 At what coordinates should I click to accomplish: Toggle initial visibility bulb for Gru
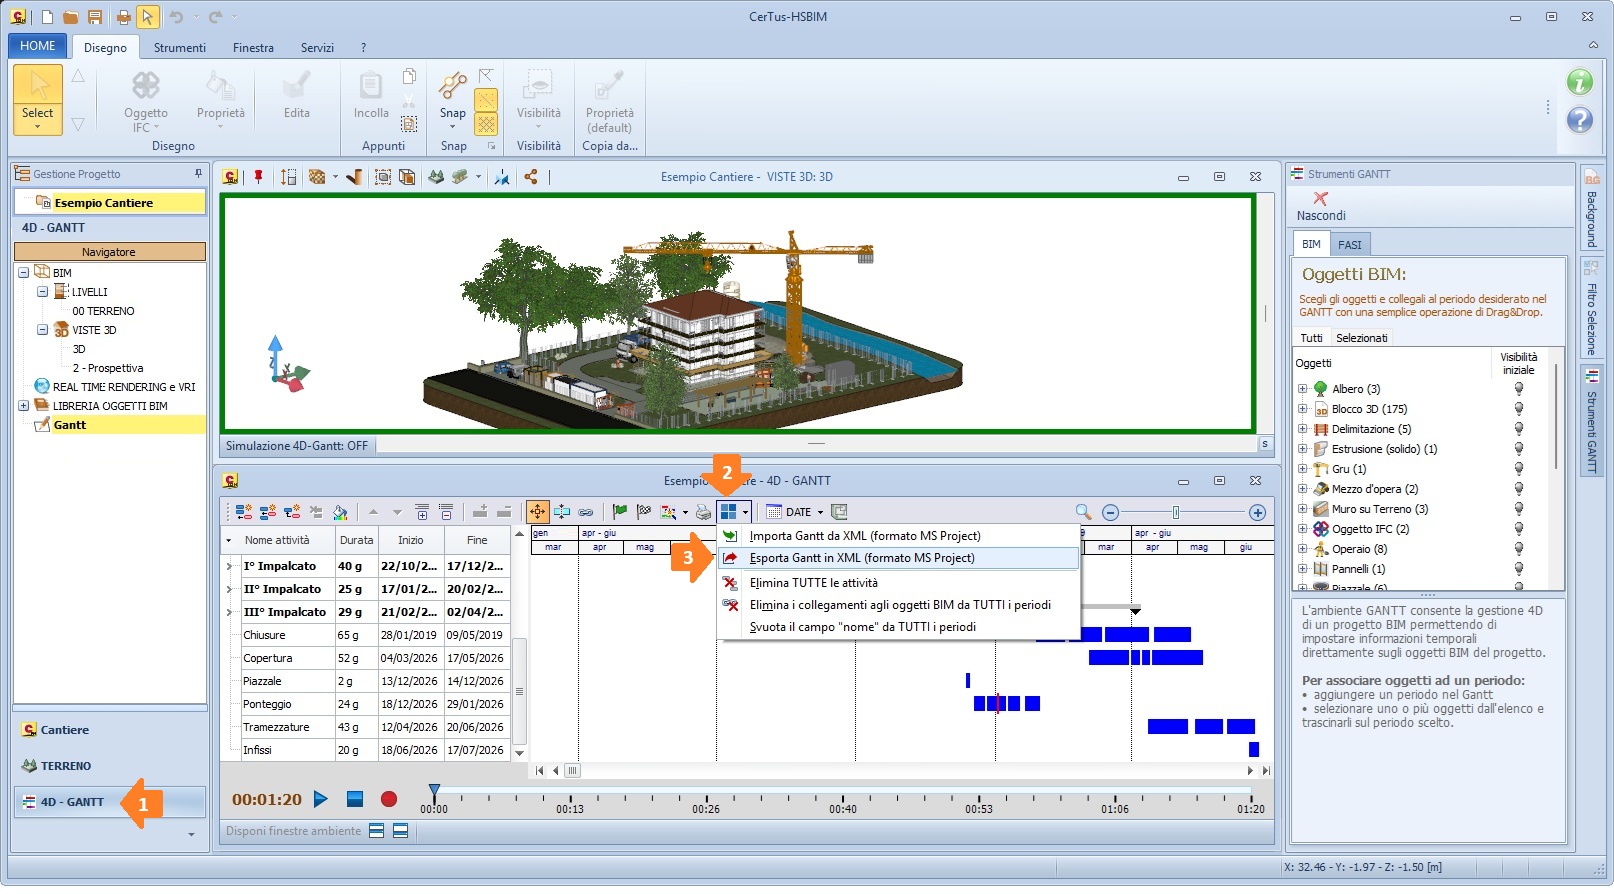1518,469
